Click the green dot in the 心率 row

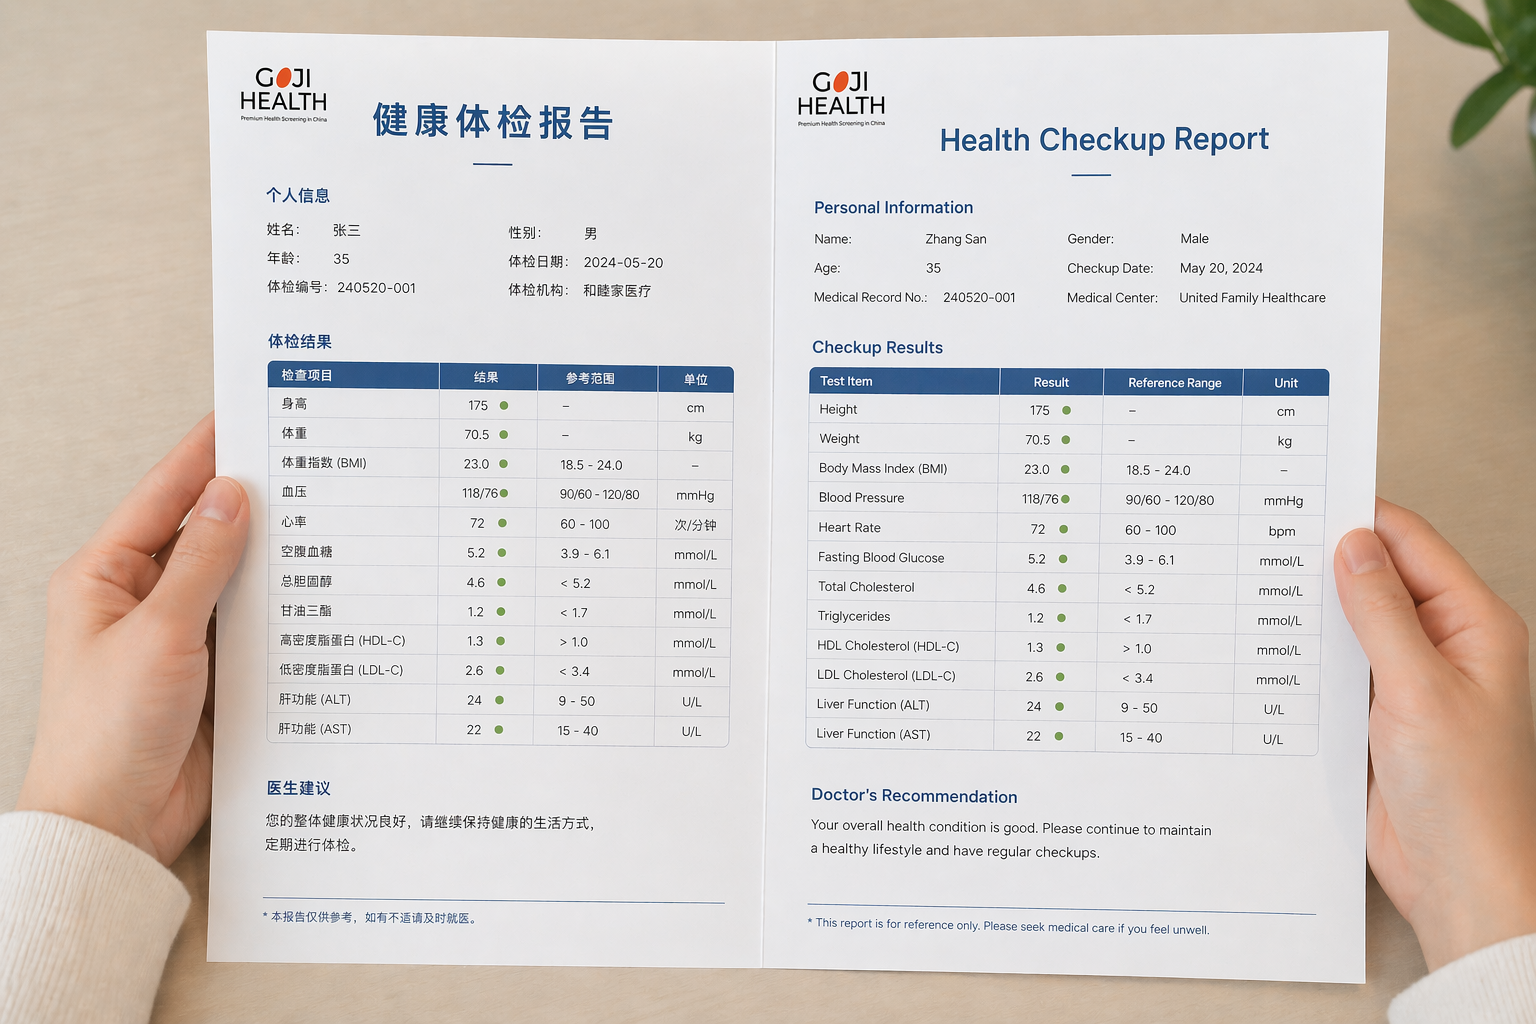click(x=502, y=523)
